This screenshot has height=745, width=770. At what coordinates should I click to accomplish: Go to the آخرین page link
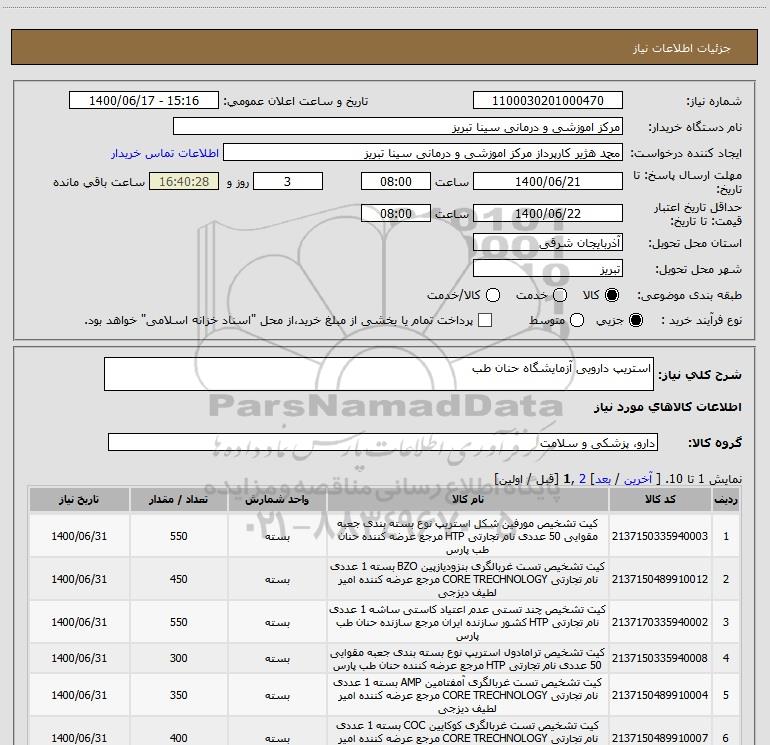tap(637, 479)
